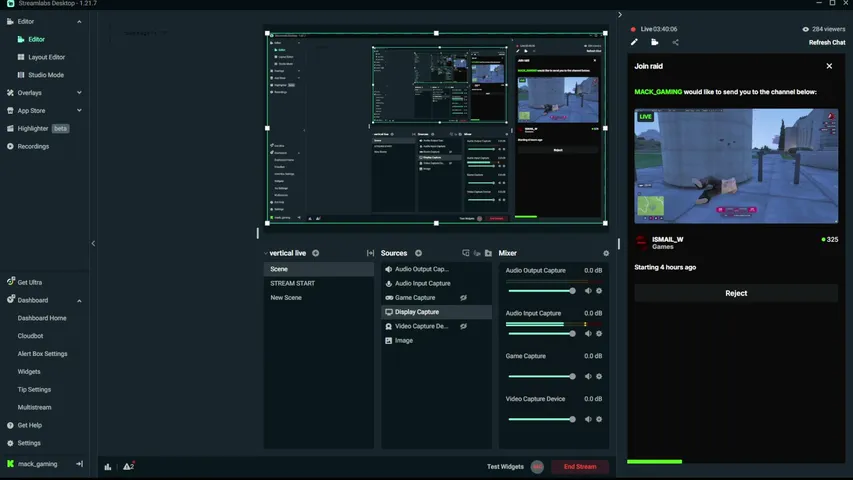Viewport: 853px width, 480px height.
Task: Collapse the Editor section chevron
Action: tap(79, 22)
